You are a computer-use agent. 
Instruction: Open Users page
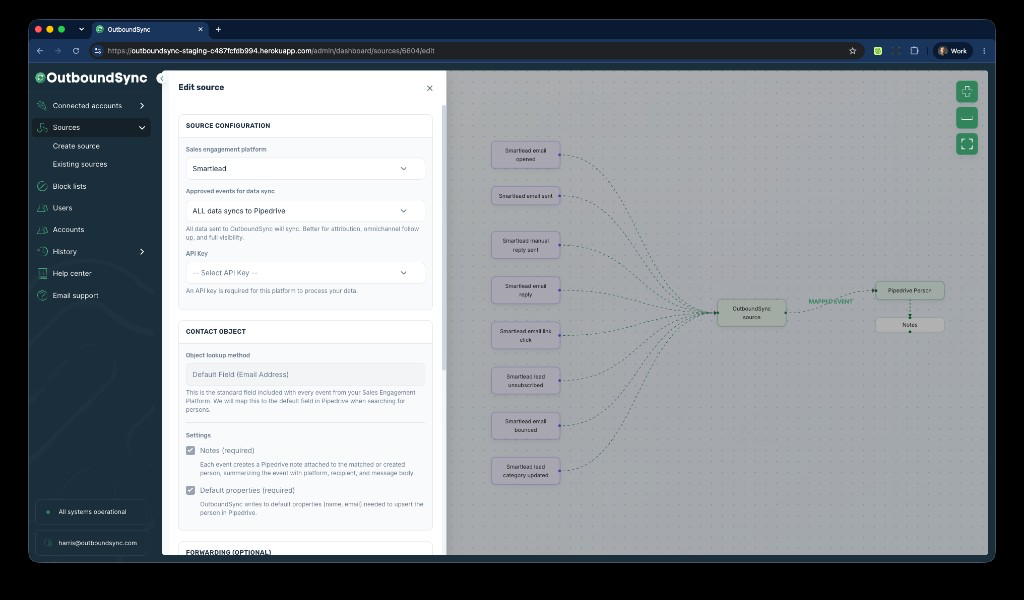[x=62, y=208]
